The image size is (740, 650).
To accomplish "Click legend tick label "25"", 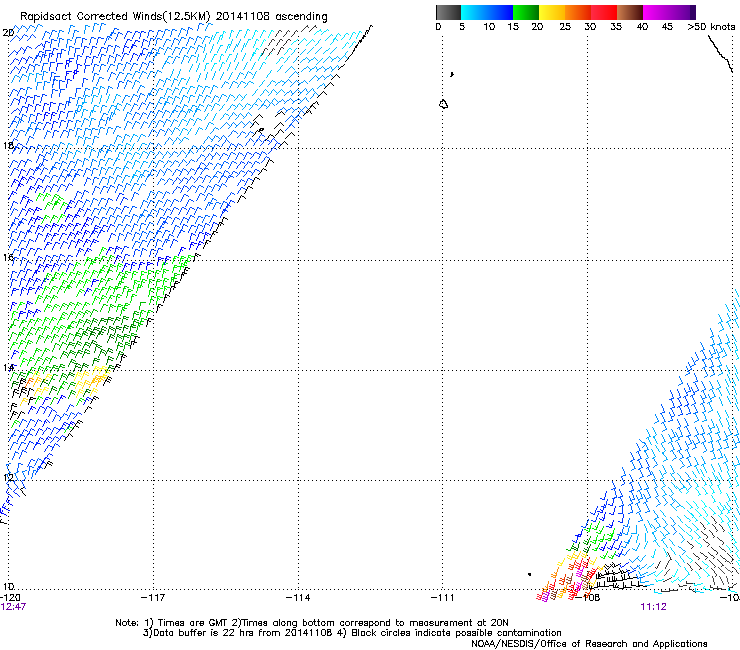I will 565,27.
